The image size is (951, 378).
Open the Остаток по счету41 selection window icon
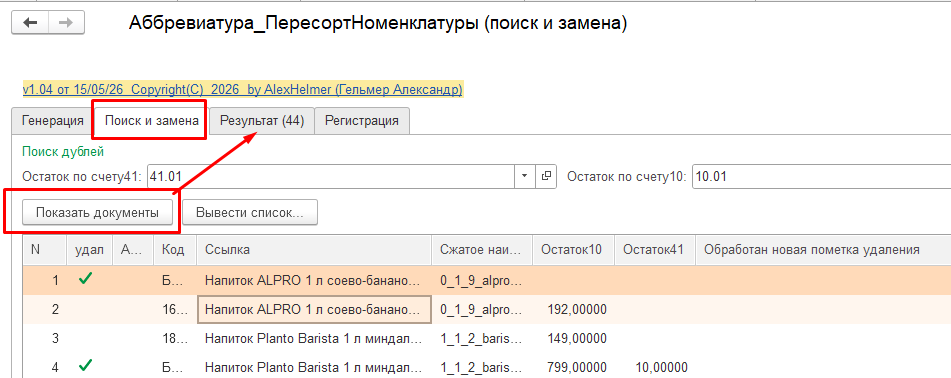coord(546,177)
